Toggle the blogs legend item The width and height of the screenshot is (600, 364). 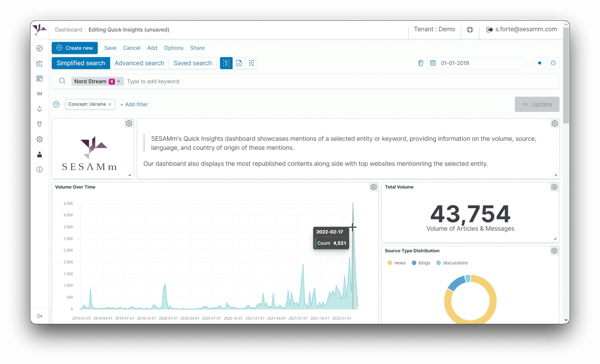coord(421,263)
